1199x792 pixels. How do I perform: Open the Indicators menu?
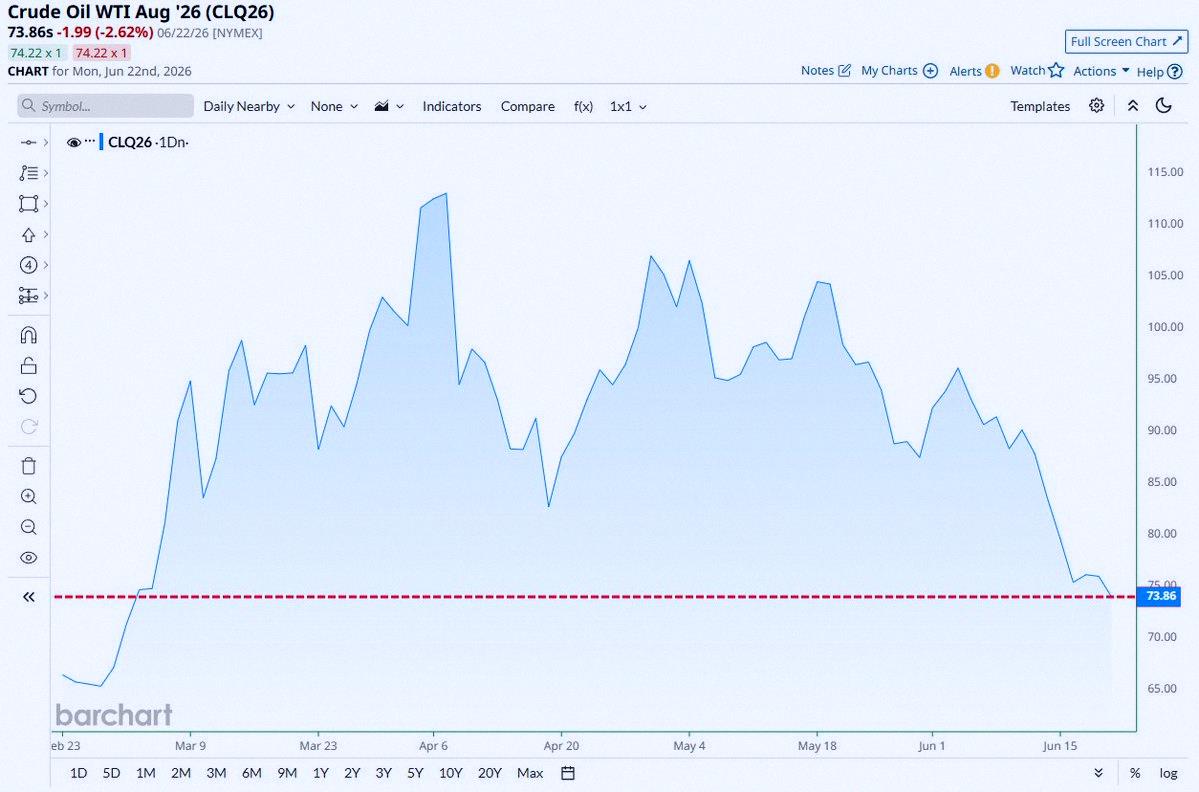pos(452,106)
